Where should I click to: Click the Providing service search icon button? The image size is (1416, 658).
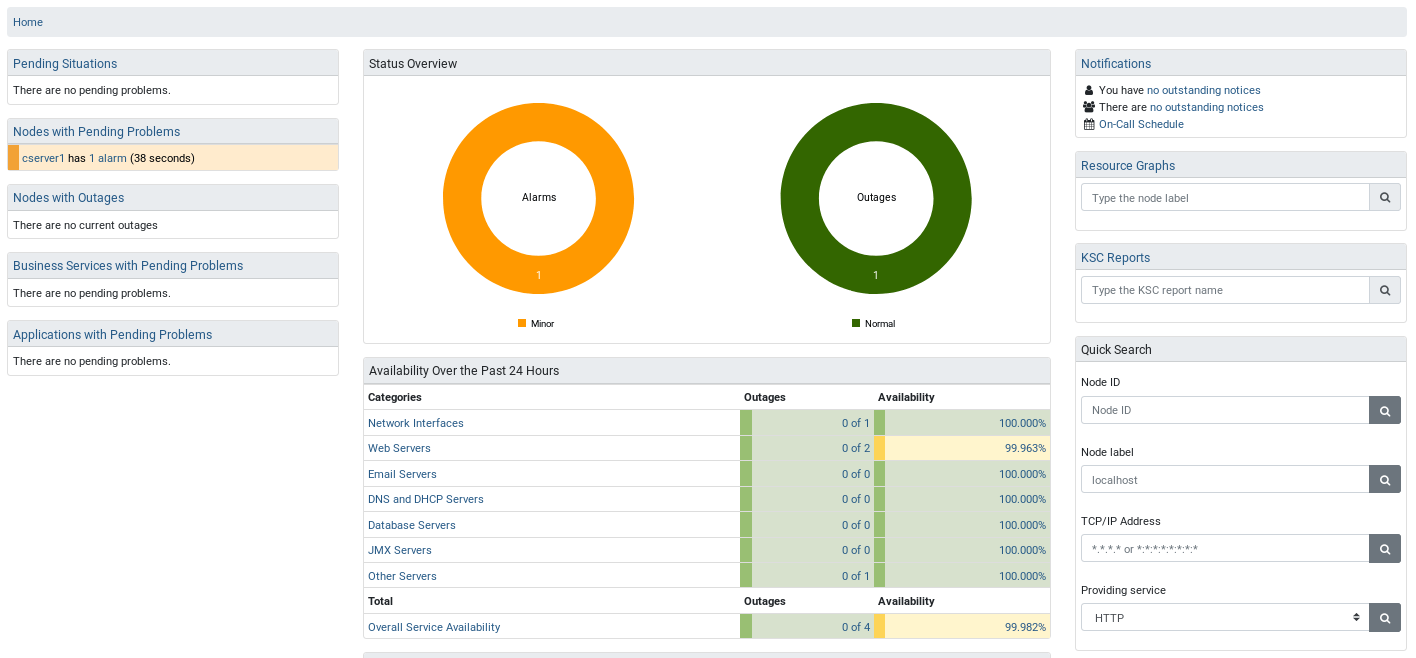click(x=1385, y=618)
